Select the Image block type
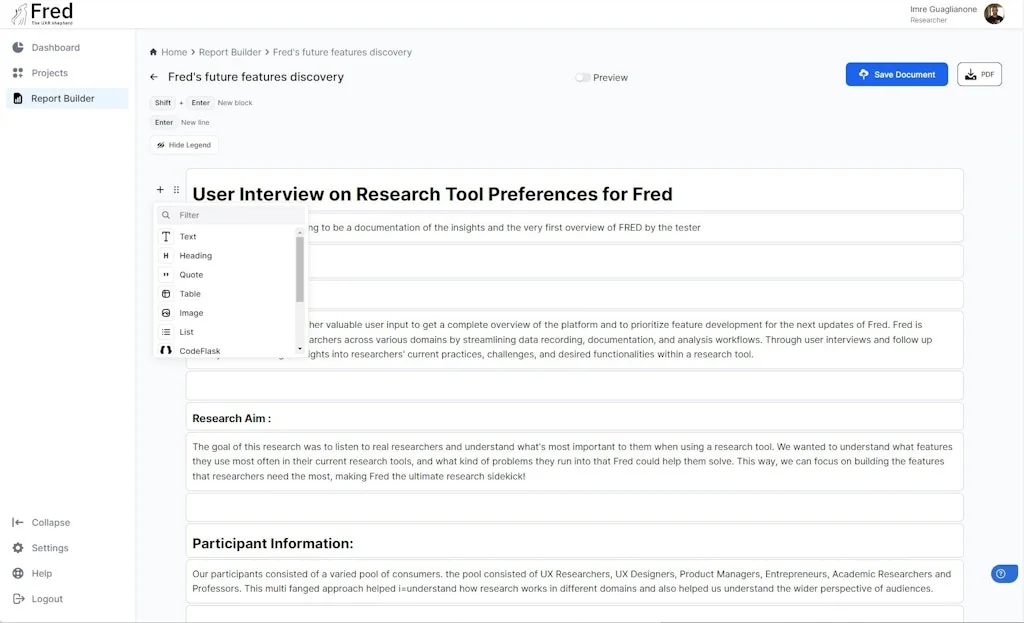 point(190,312)
